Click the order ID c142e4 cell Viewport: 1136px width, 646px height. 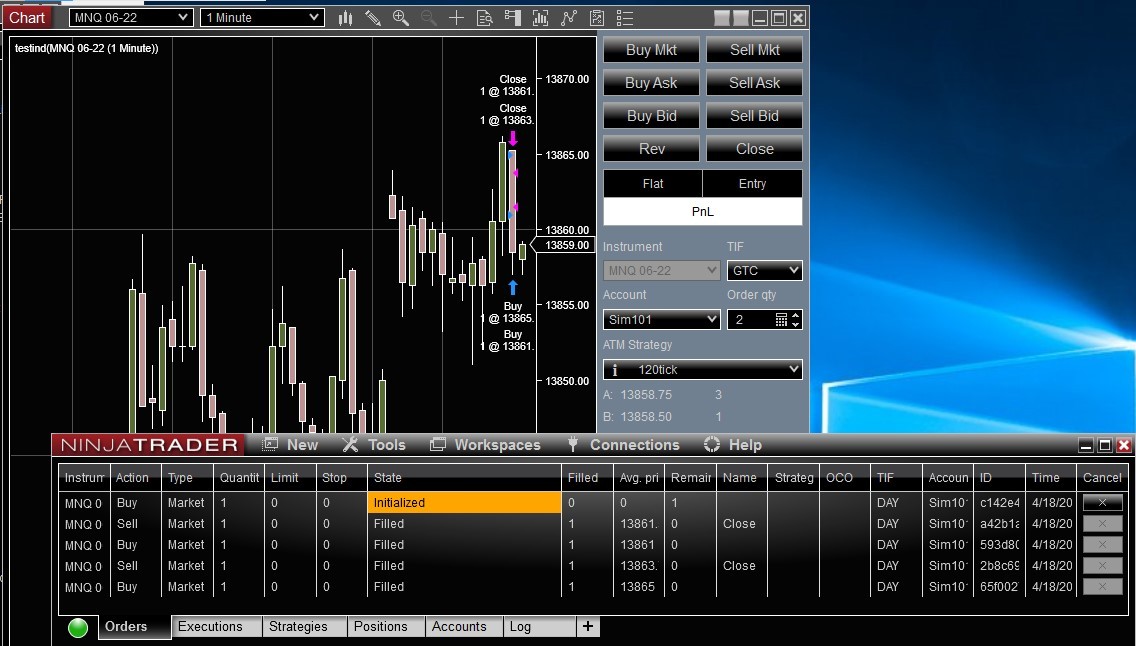(x=999, y=502)
